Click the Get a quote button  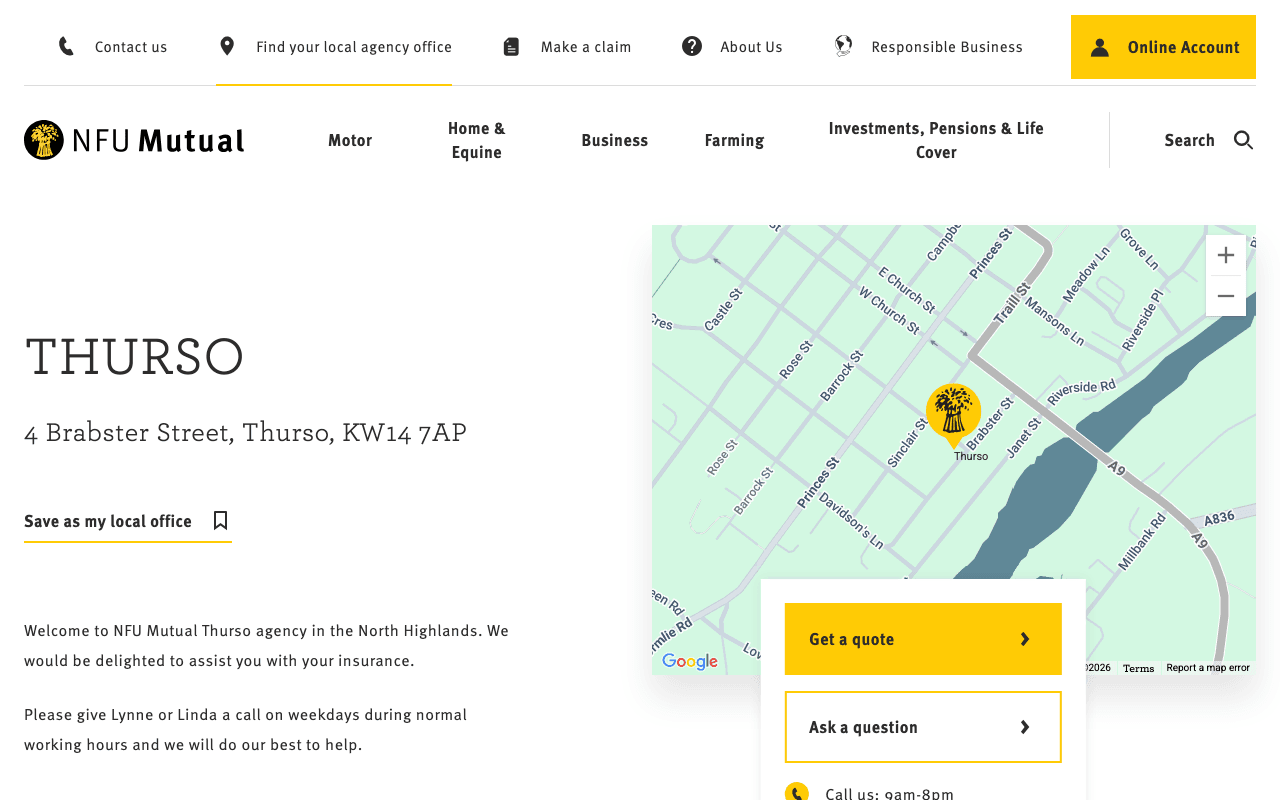click(x=923, y=639)
